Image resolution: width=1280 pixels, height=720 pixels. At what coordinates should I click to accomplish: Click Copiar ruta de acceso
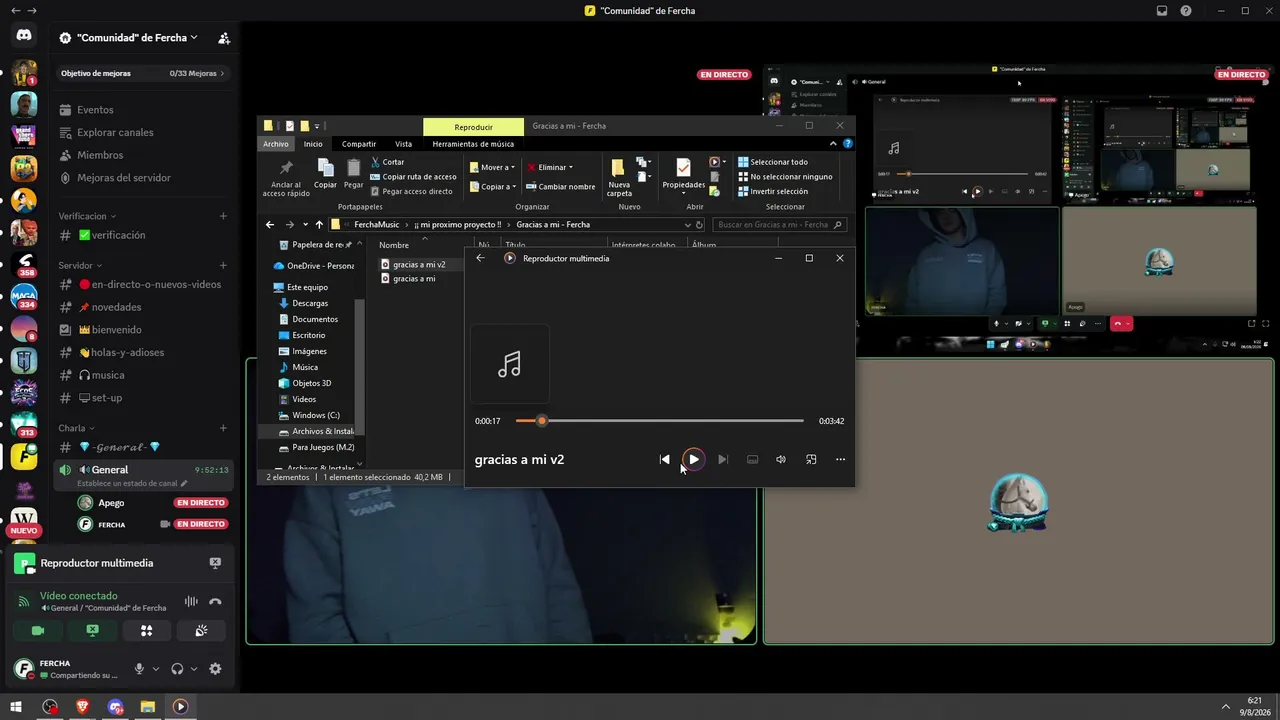413,176
